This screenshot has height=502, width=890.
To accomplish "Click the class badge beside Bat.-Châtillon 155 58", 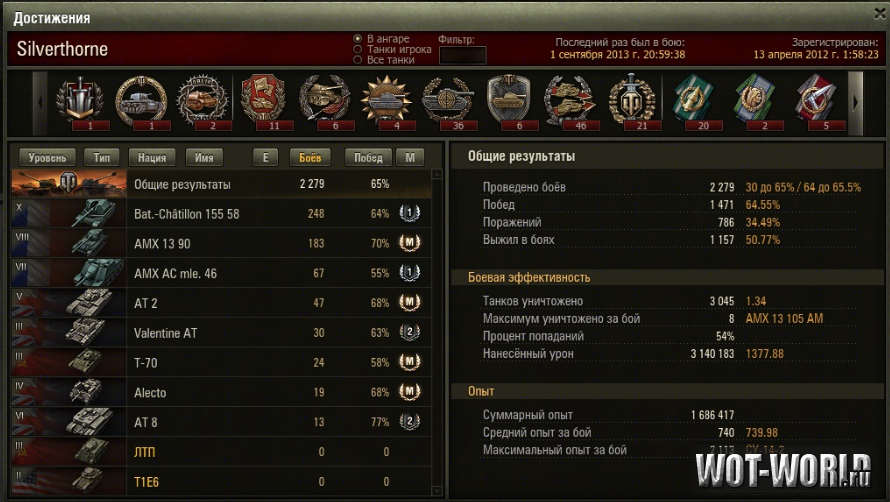I will (x=409, y=214).
